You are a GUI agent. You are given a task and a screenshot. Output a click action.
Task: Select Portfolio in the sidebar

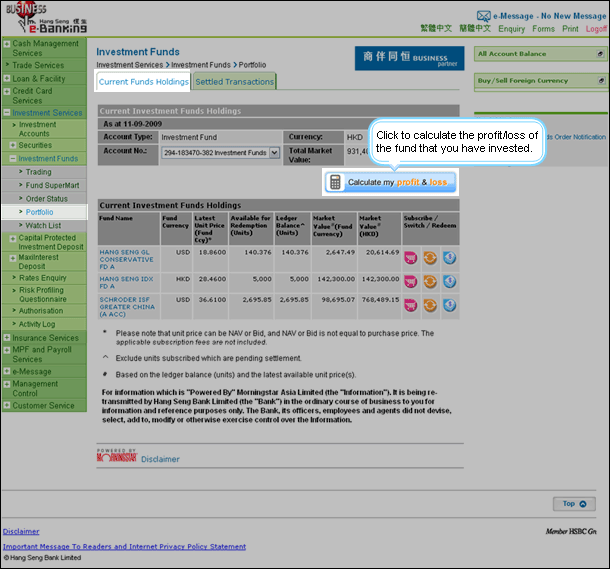[39, 212]
